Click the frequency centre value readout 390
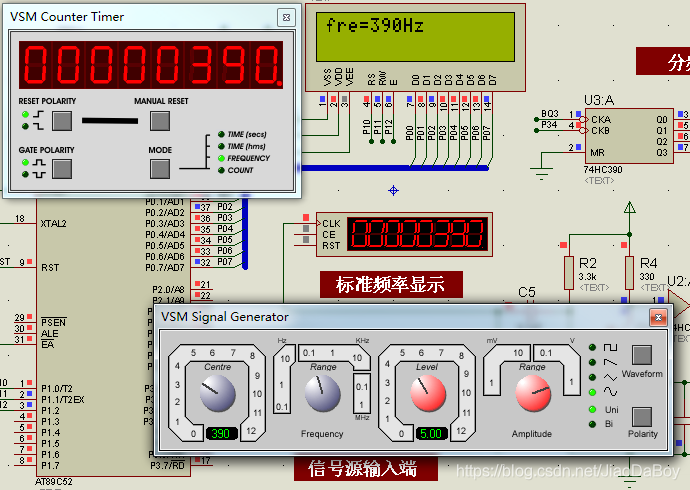 [219, 433]
